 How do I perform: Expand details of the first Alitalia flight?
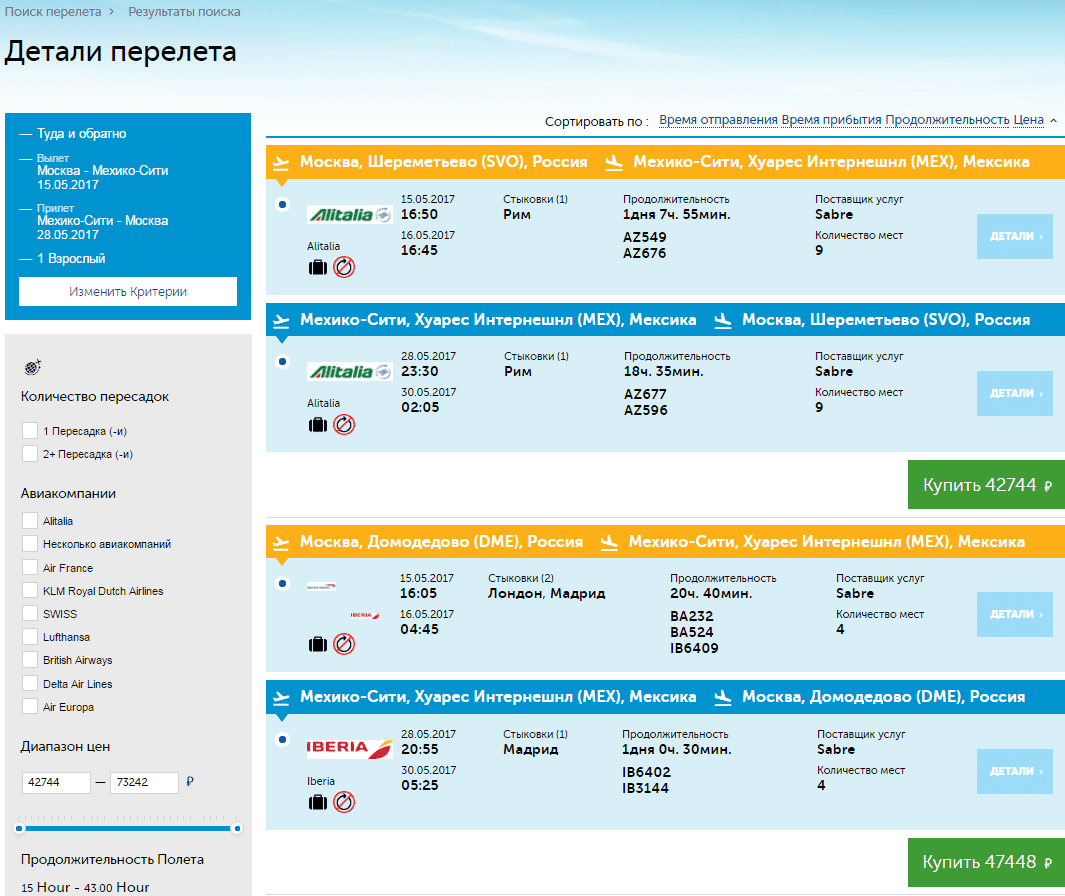pos(1014,237)
